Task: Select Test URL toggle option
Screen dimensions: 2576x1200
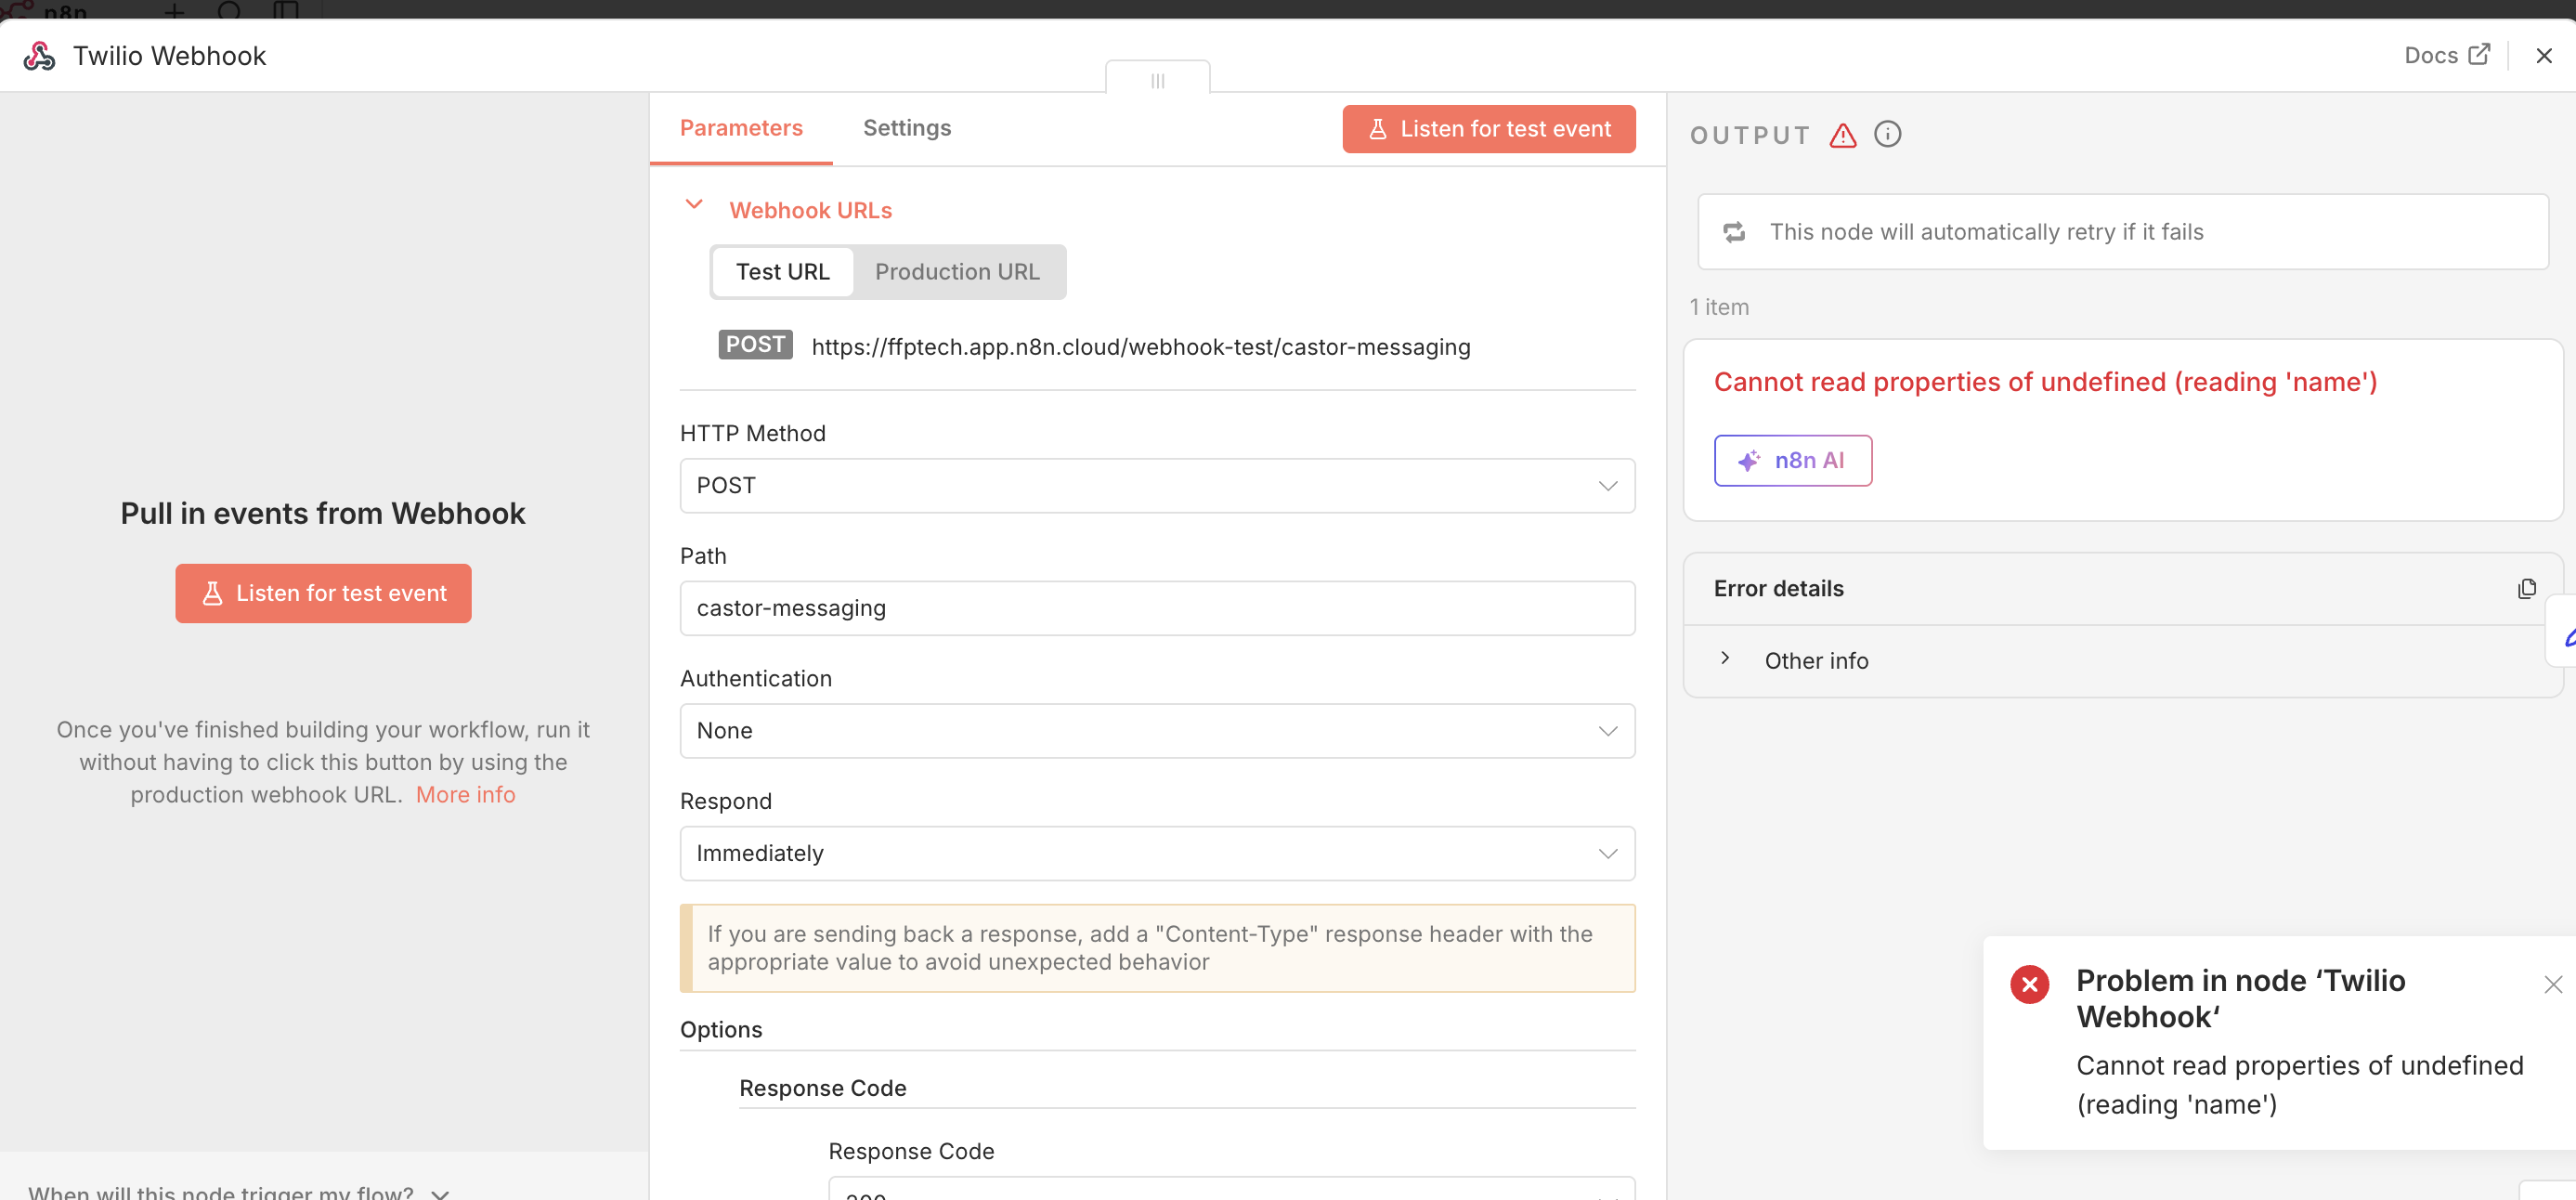Action: (x=782, y=272)
